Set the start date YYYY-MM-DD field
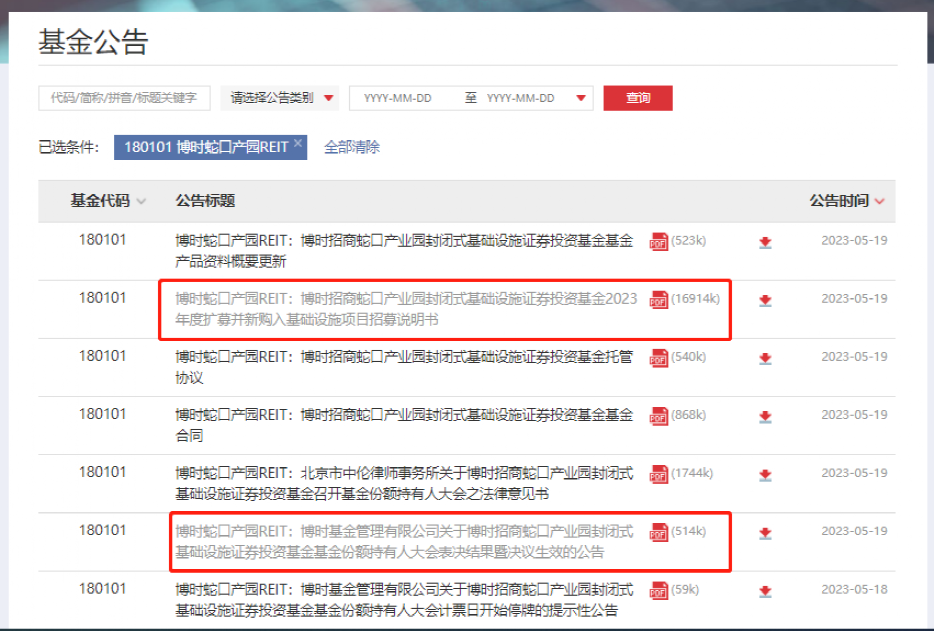This screenshot has height=631, width=934. [x=398, y=98]
